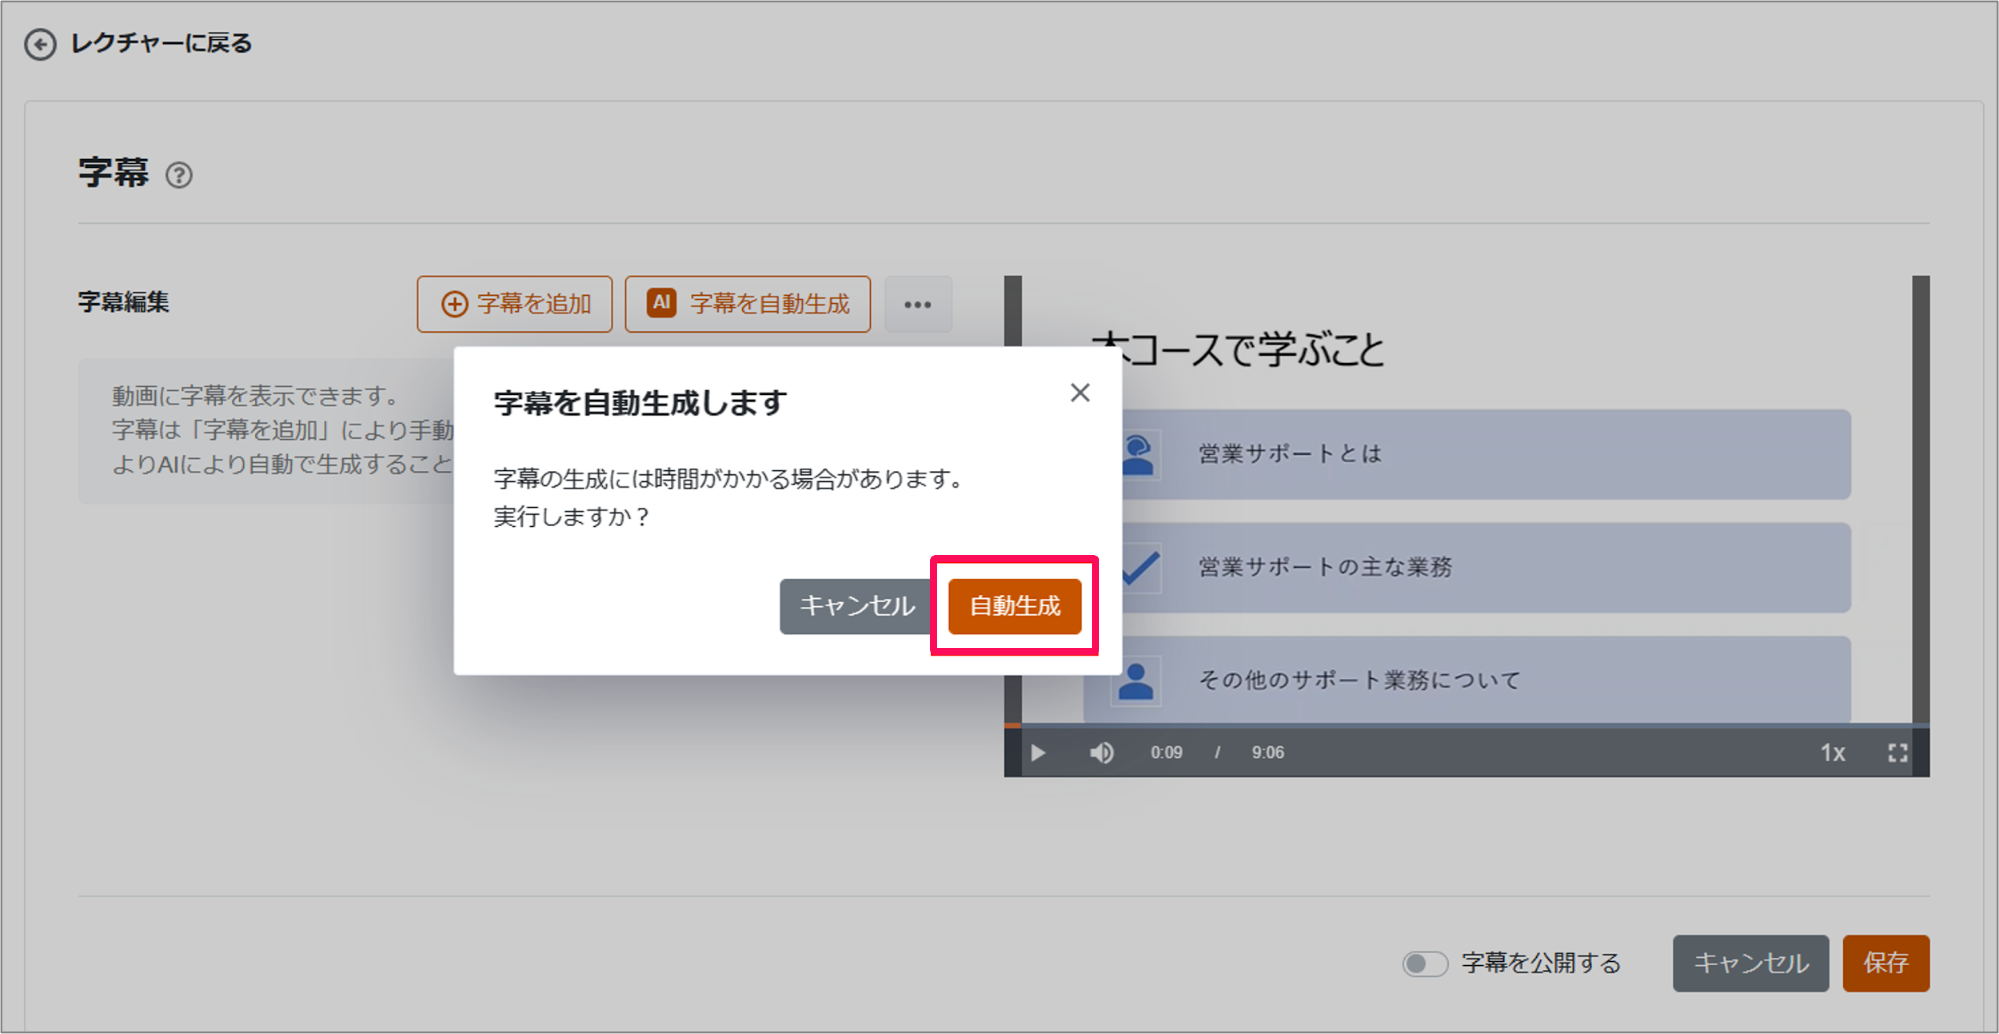The height and width of the screenshot is (1034, 1999).
Task: Change the 1x playback speed
Action: 1832,753
